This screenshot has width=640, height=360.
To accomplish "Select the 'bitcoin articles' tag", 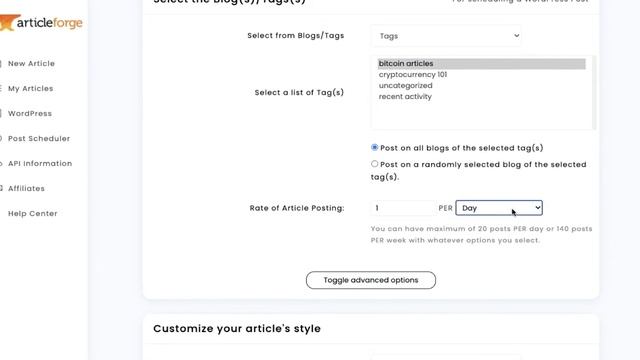I will click(482, 64).
